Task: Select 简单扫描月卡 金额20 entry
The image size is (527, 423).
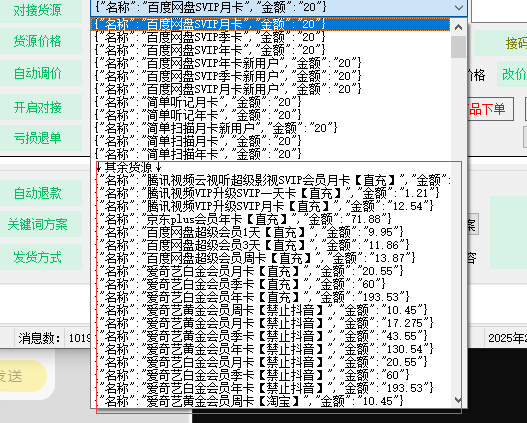Action: click(x=271, y=141)
